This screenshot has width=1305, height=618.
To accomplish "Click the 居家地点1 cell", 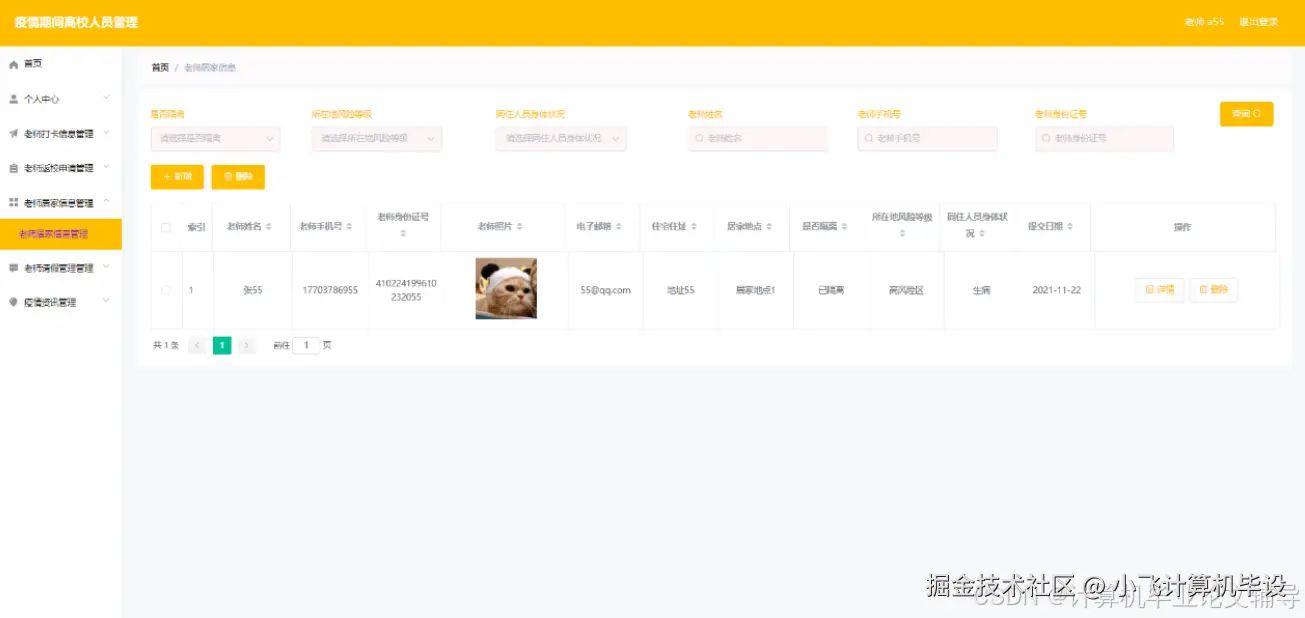I will pyautogui.click(x=756, y=290).
